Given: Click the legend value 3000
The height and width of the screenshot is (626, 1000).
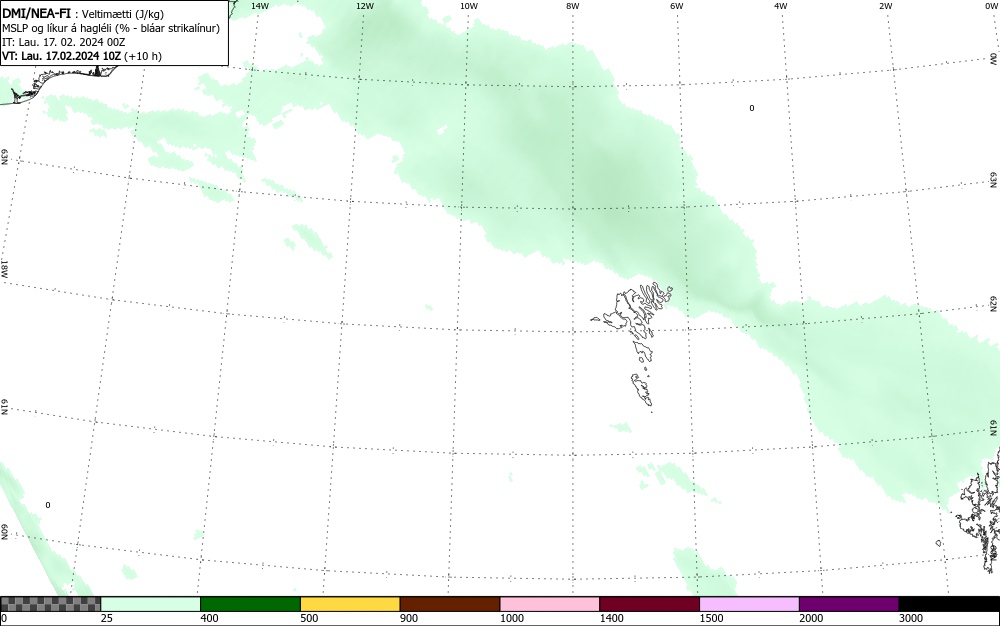Looking at the screenshot, I should [x=911, y=618].
